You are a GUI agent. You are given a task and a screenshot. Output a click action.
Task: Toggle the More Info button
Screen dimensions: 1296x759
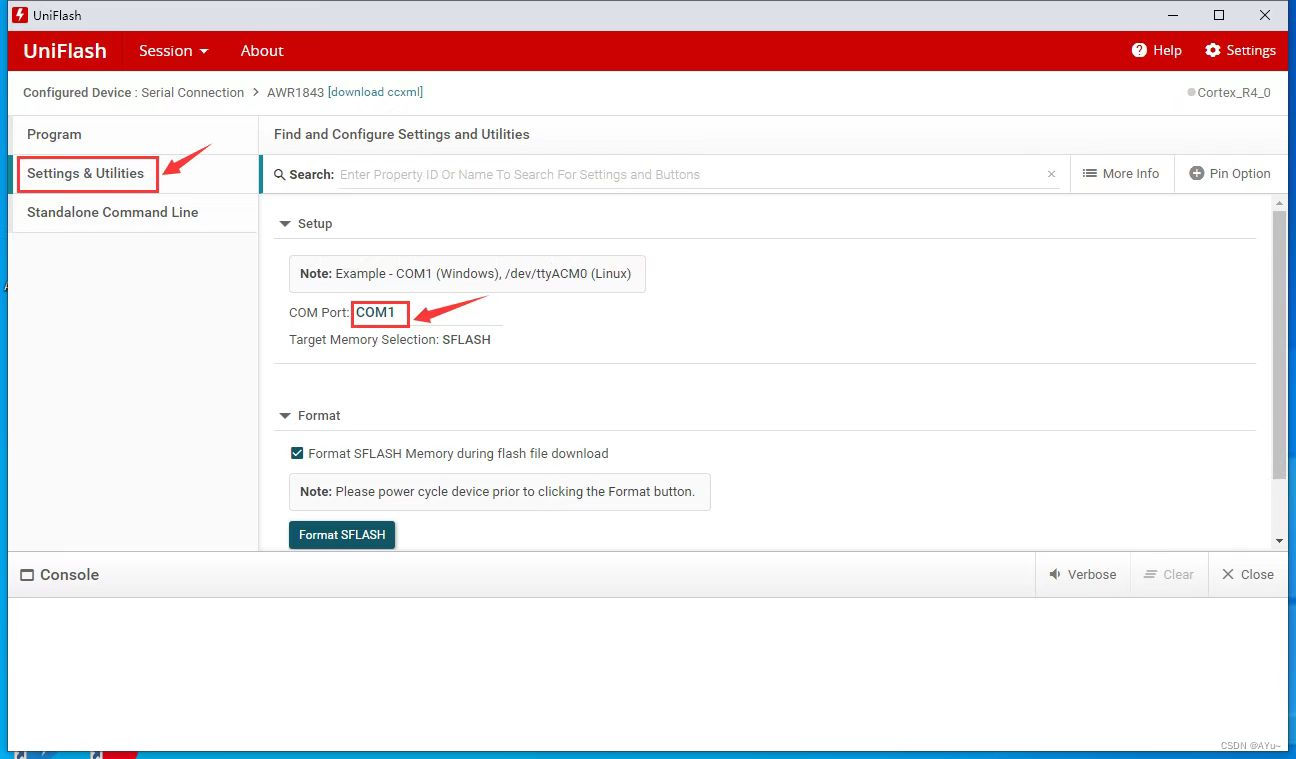pos(1121,174)
